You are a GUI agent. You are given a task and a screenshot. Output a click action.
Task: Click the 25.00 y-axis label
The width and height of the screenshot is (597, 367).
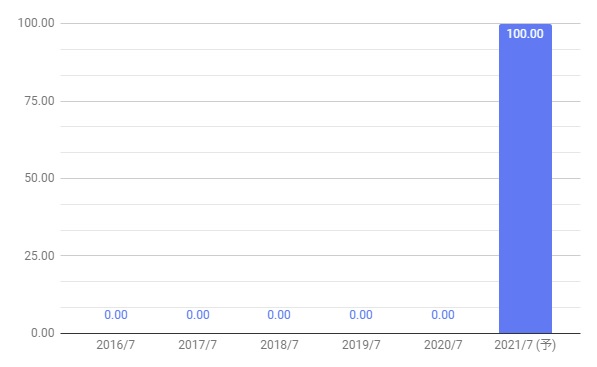[x=40, y=256]
